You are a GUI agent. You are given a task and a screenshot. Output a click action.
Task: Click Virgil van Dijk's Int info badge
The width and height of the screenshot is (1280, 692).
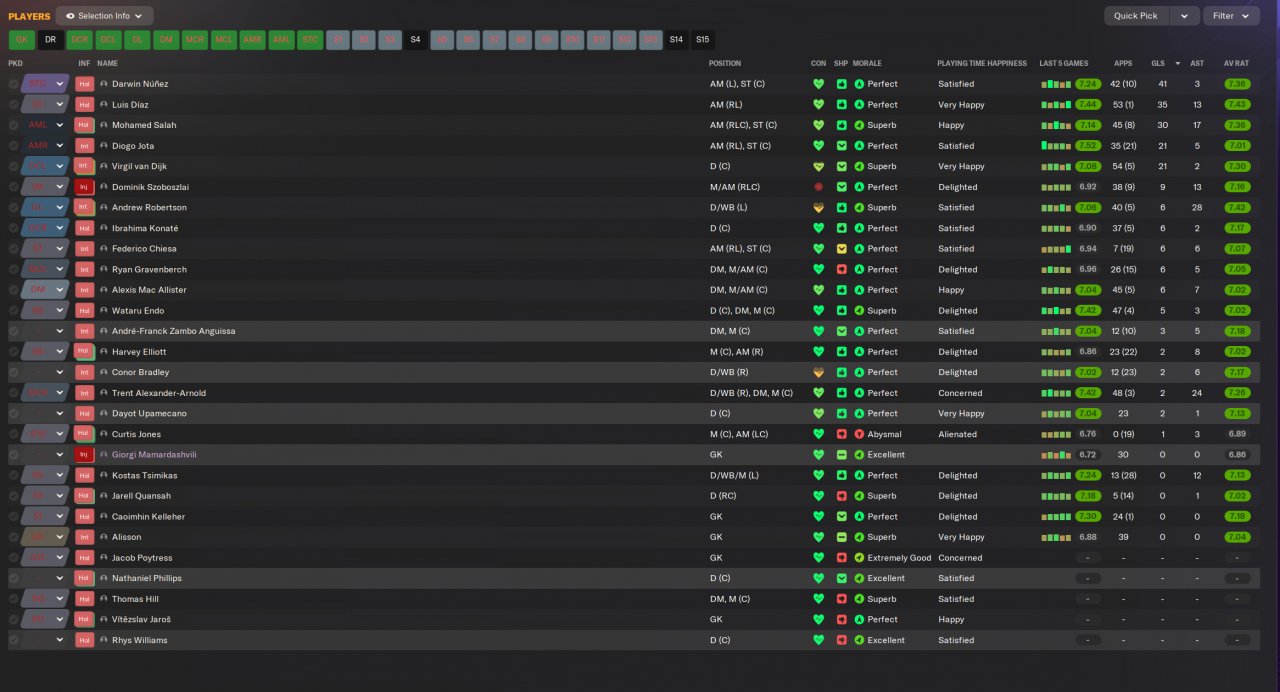(84, 166)
